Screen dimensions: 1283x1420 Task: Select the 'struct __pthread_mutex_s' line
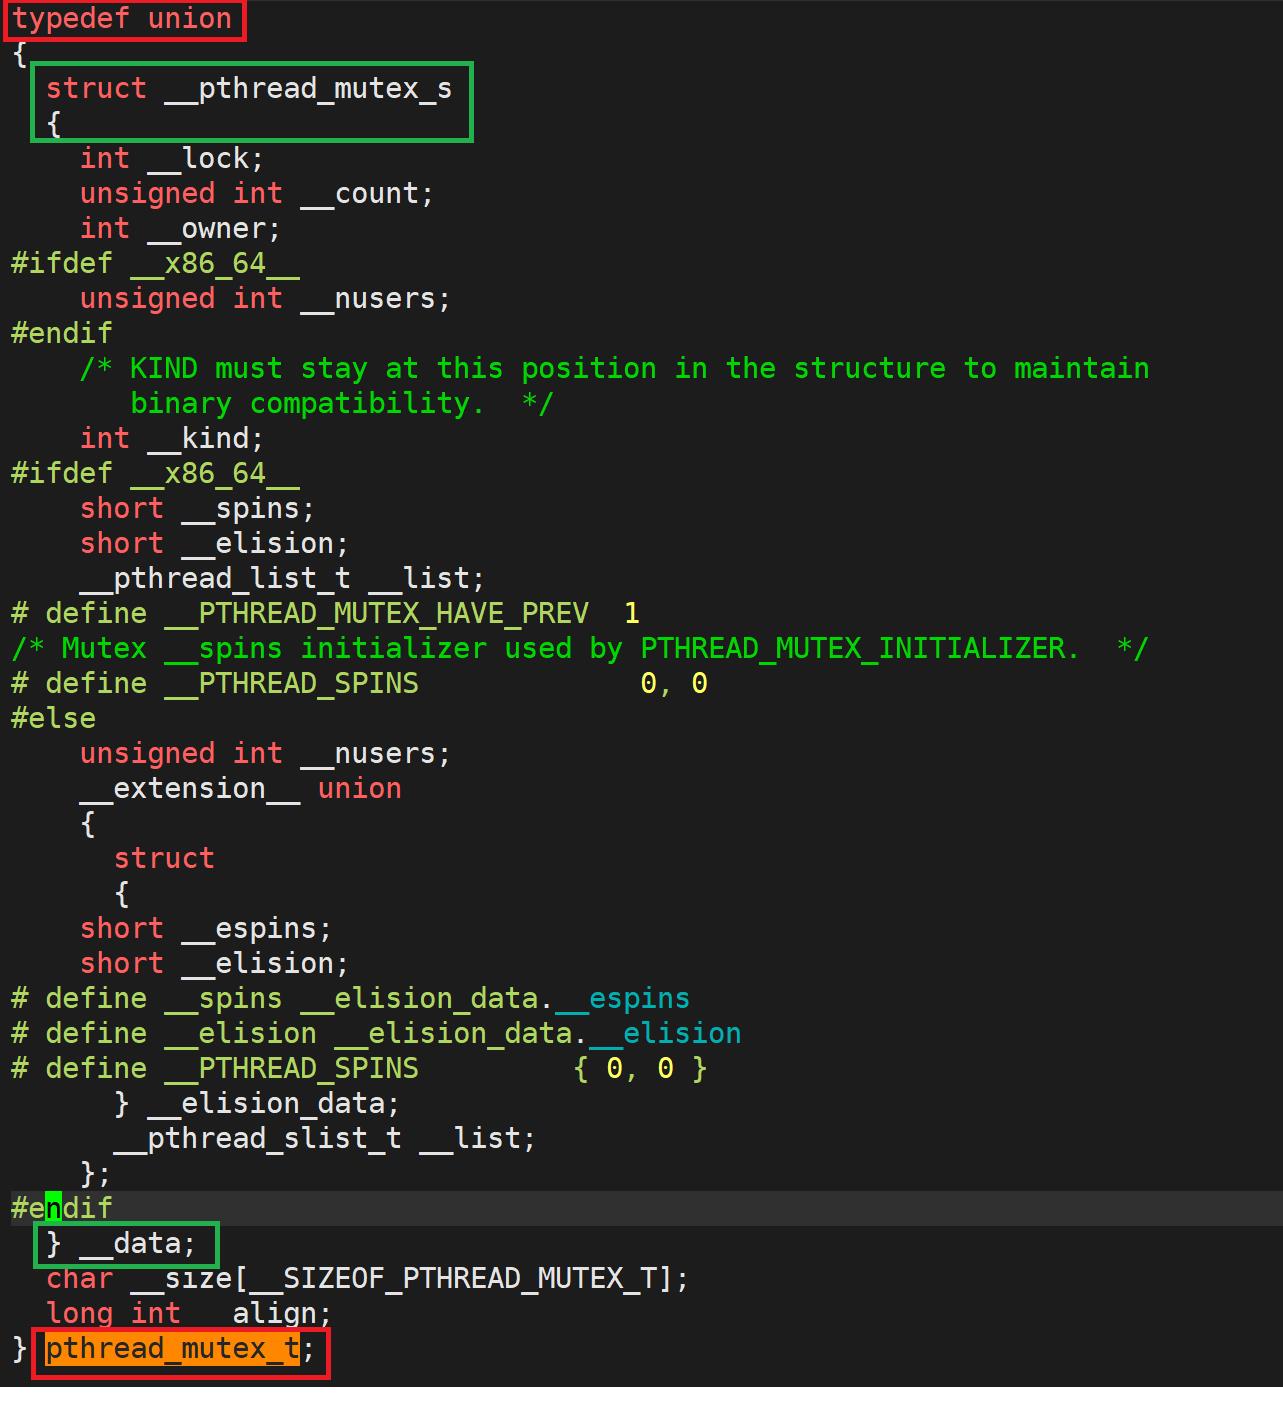(249, 89)
